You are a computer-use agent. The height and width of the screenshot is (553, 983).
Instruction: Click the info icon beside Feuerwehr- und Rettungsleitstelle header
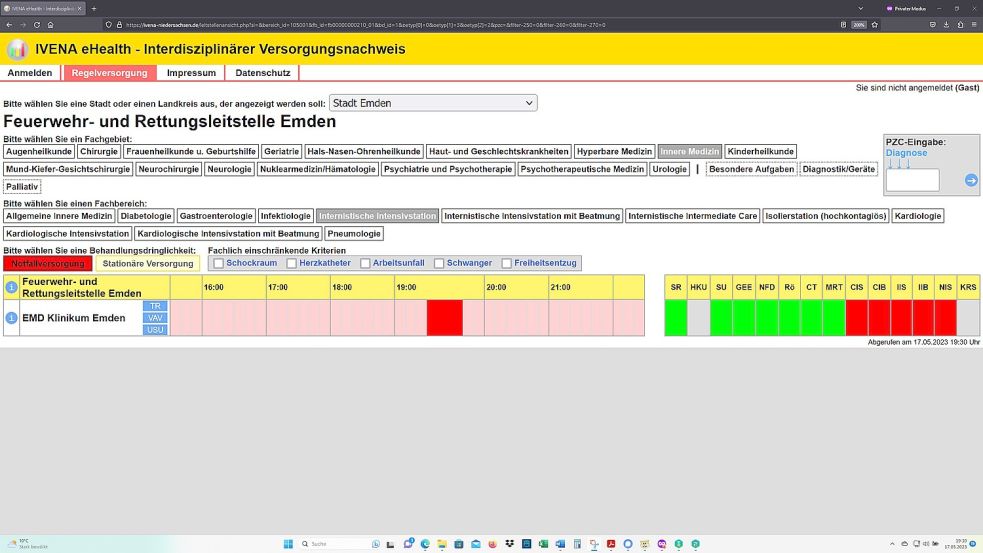[x=11, y=287]
